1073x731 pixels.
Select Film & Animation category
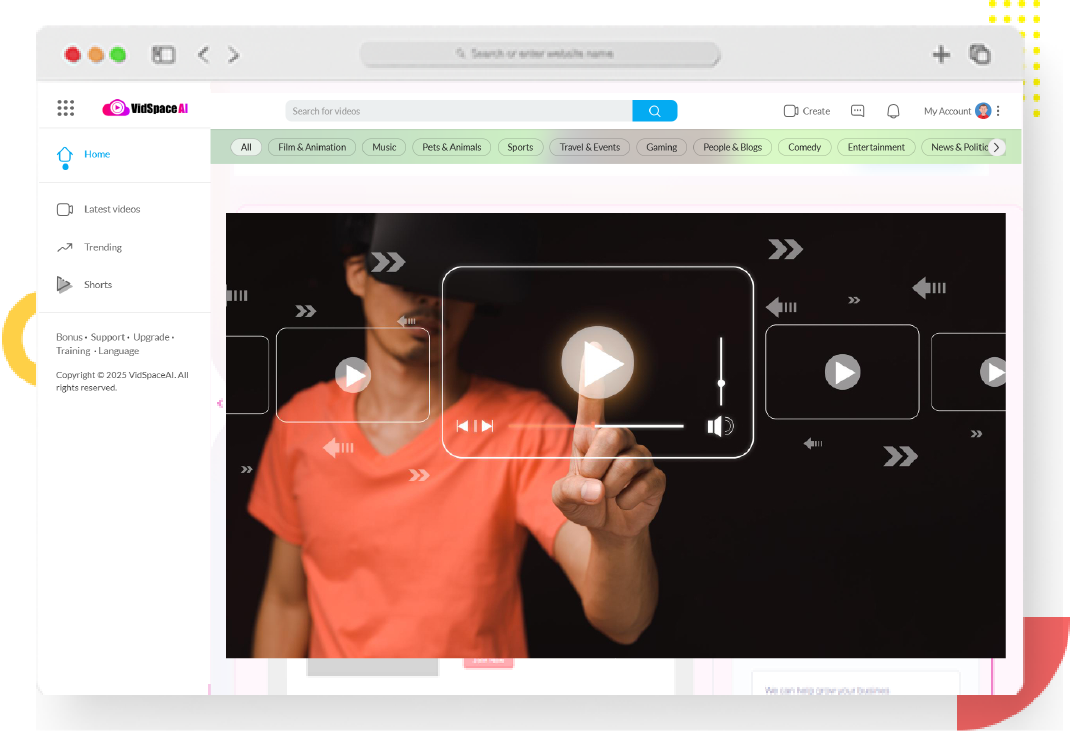coord(312,147)
